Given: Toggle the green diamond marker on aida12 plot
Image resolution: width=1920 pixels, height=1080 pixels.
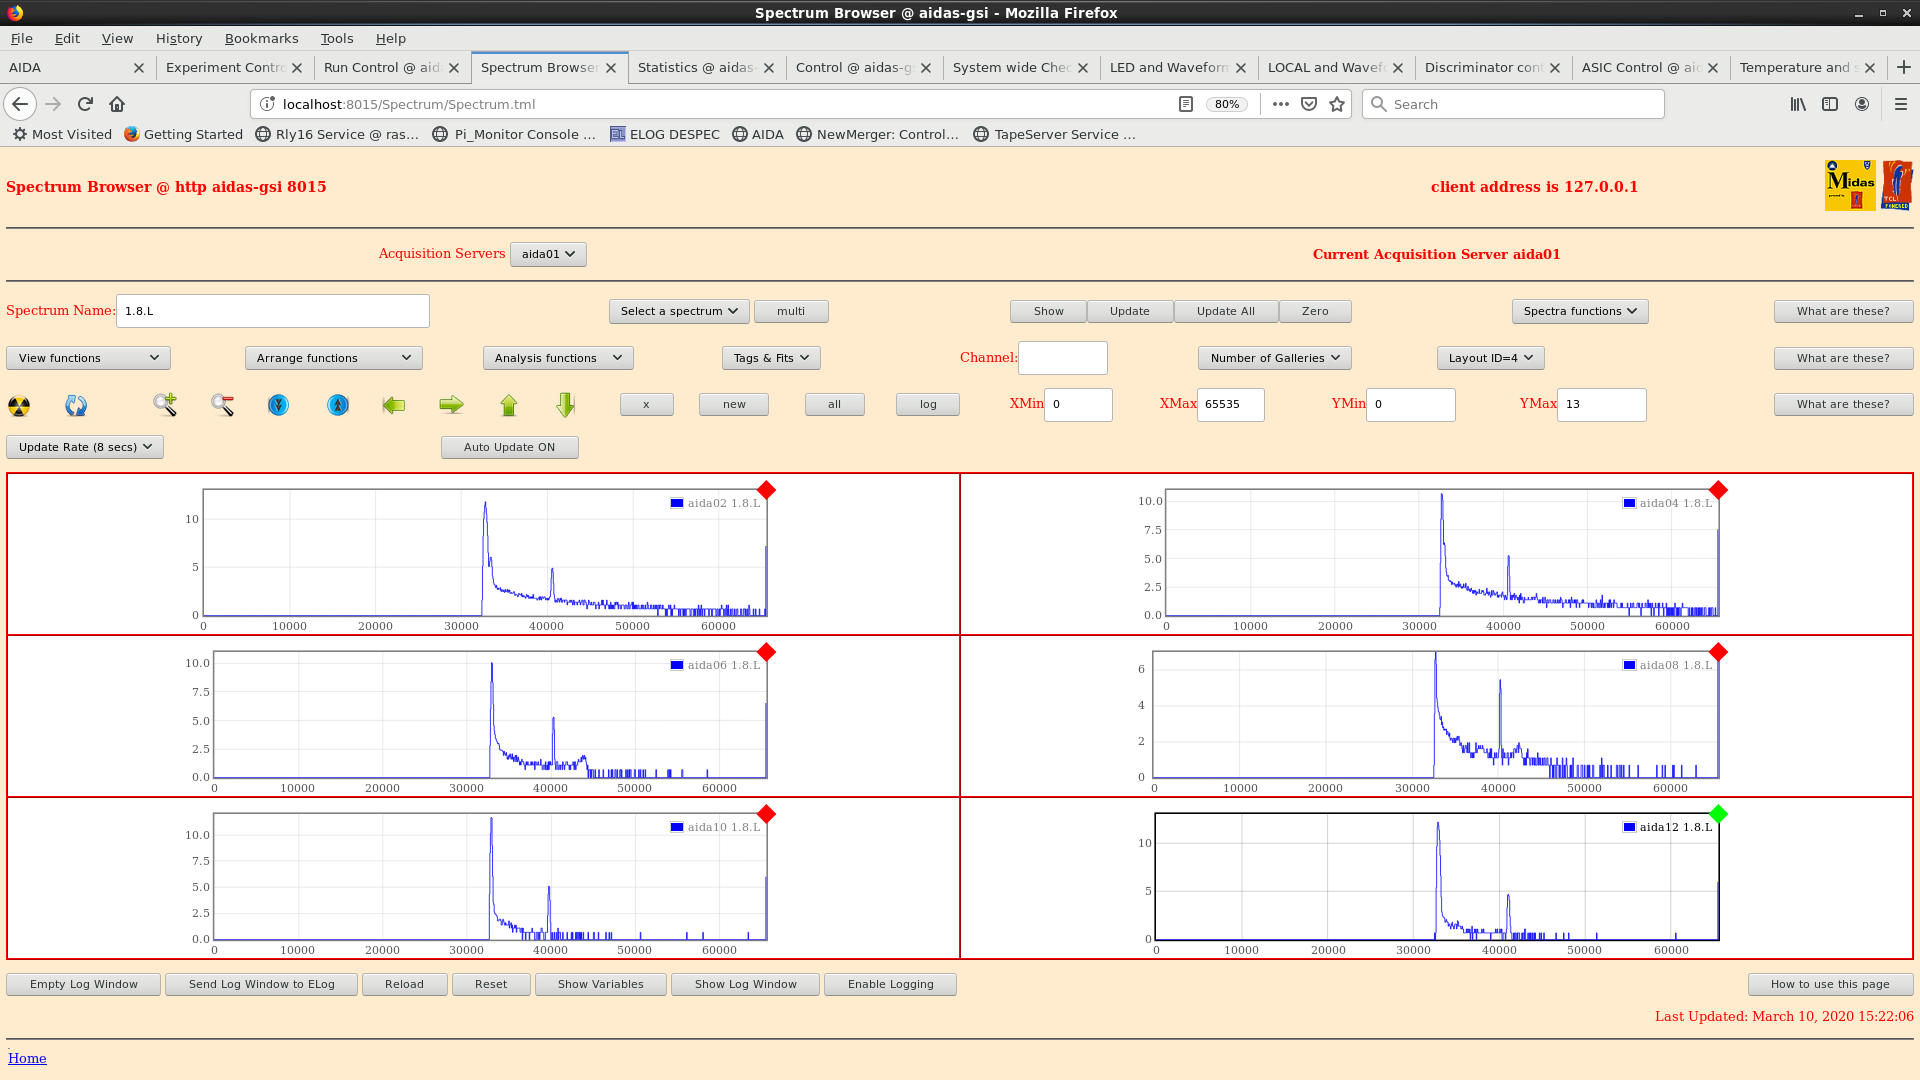Looking at the screenshot, I should coord(1718,814).
